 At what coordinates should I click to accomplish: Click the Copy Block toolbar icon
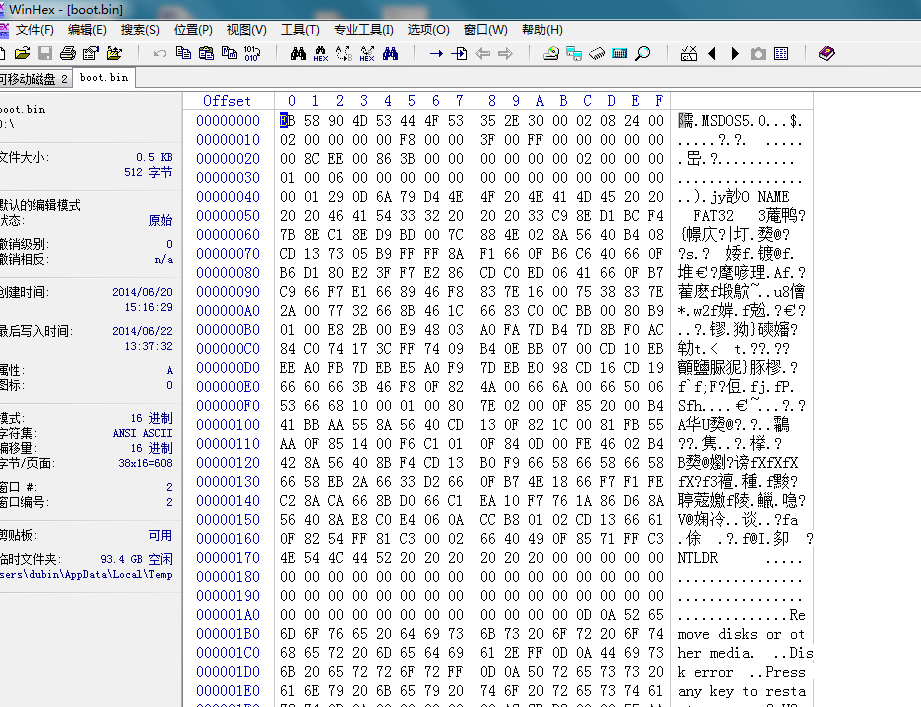[183, 53]
